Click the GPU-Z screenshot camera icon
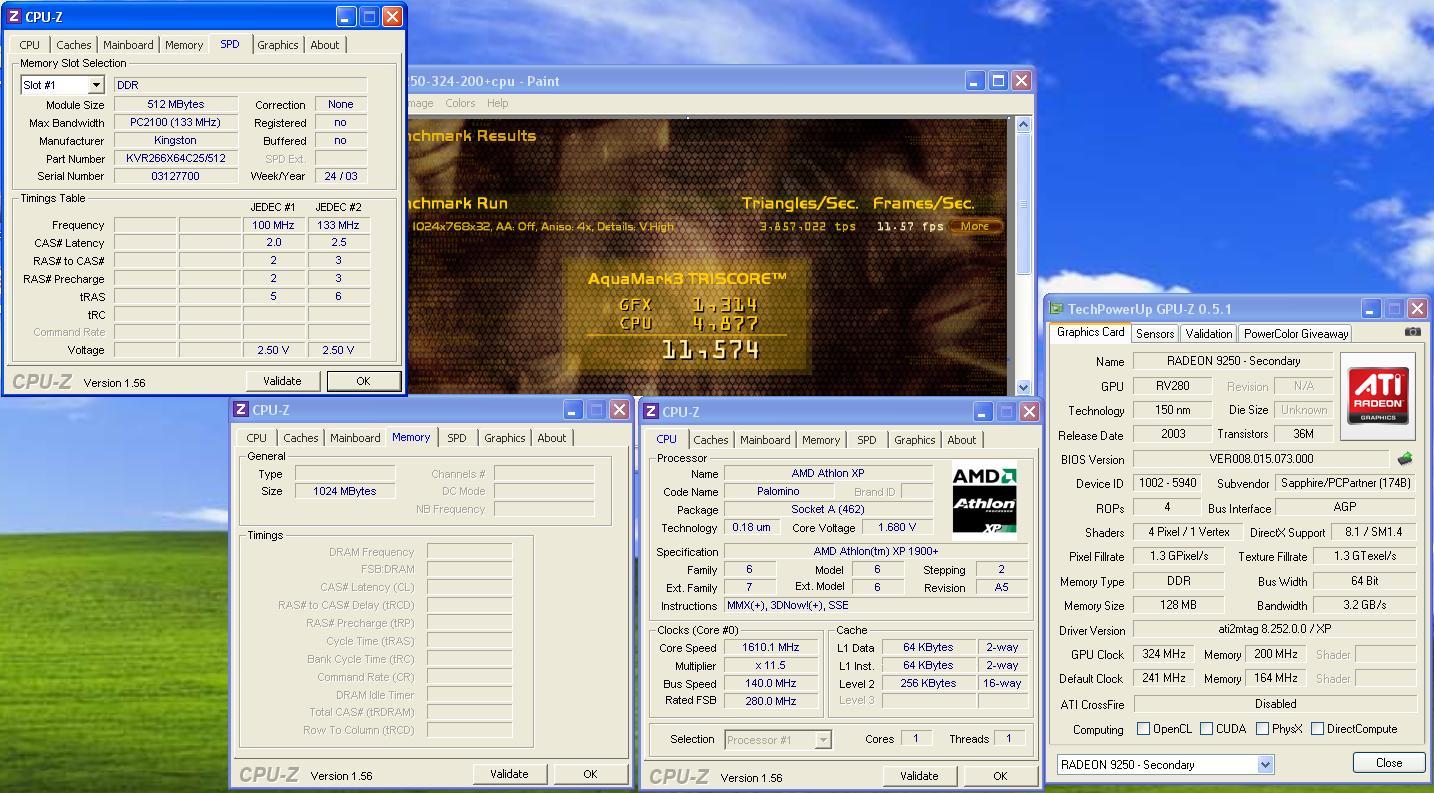Viewport: 1434px width, 793px height. click(1412, 332)
